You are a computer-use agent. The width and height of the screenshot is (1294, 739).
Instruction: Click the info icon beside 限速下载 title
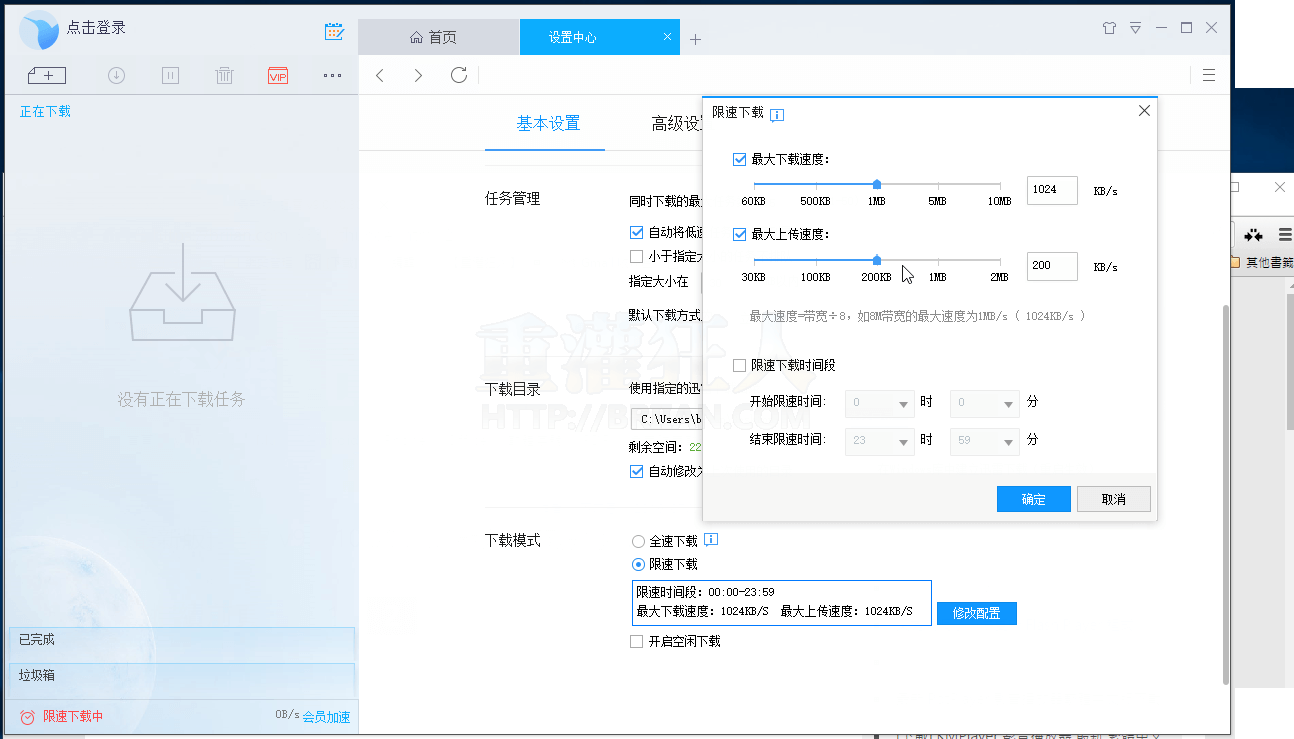click(x=777, y=114)
